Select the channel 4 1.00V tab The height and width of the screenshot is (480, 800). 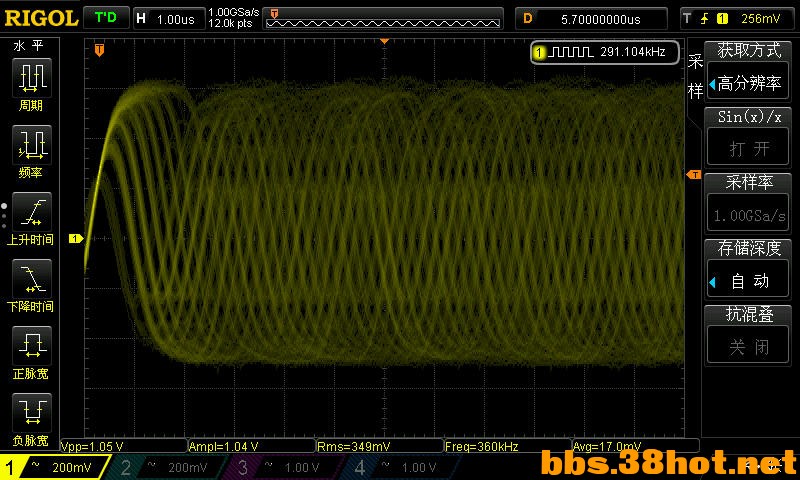399,467
